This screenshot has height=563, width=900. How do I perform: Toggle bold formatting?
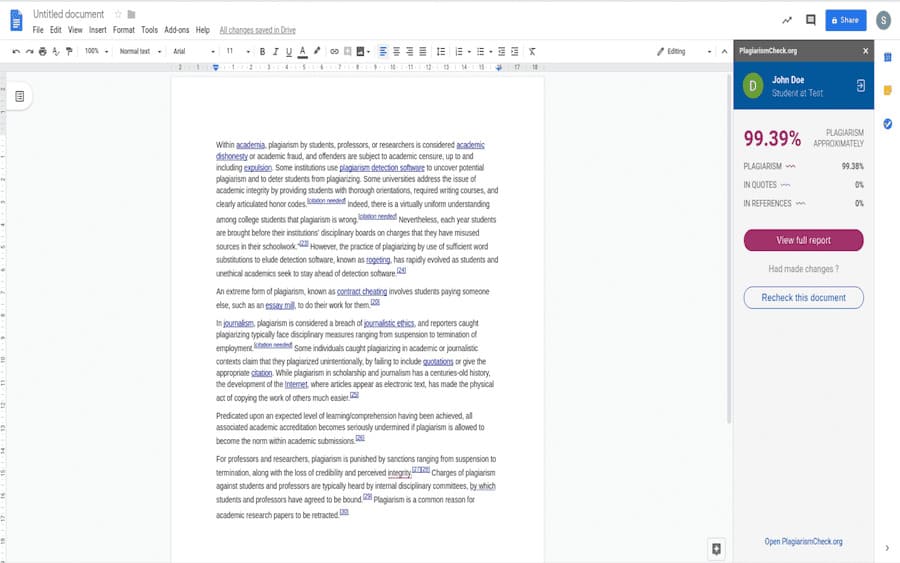click(x=263, y=51)
